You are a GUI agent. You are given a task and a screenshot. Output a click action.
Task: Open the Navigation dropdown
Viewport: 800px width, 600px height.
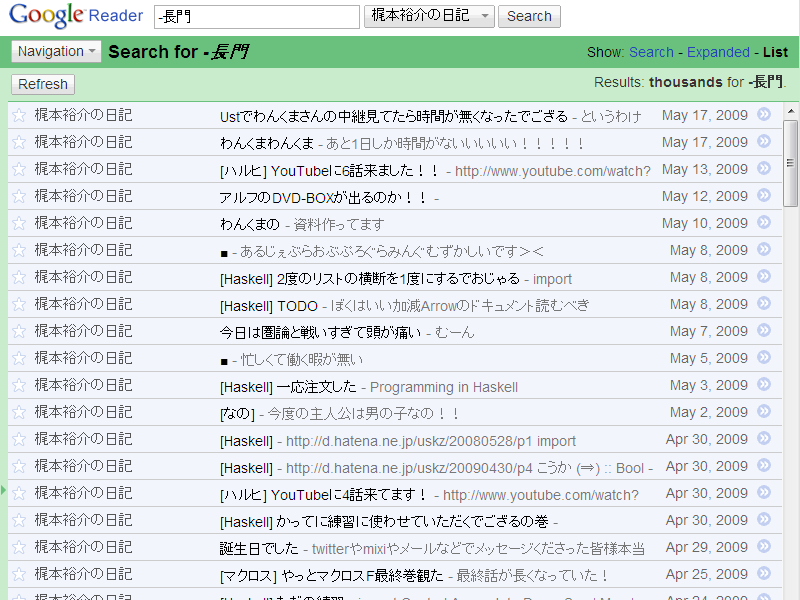coord(56,51)
